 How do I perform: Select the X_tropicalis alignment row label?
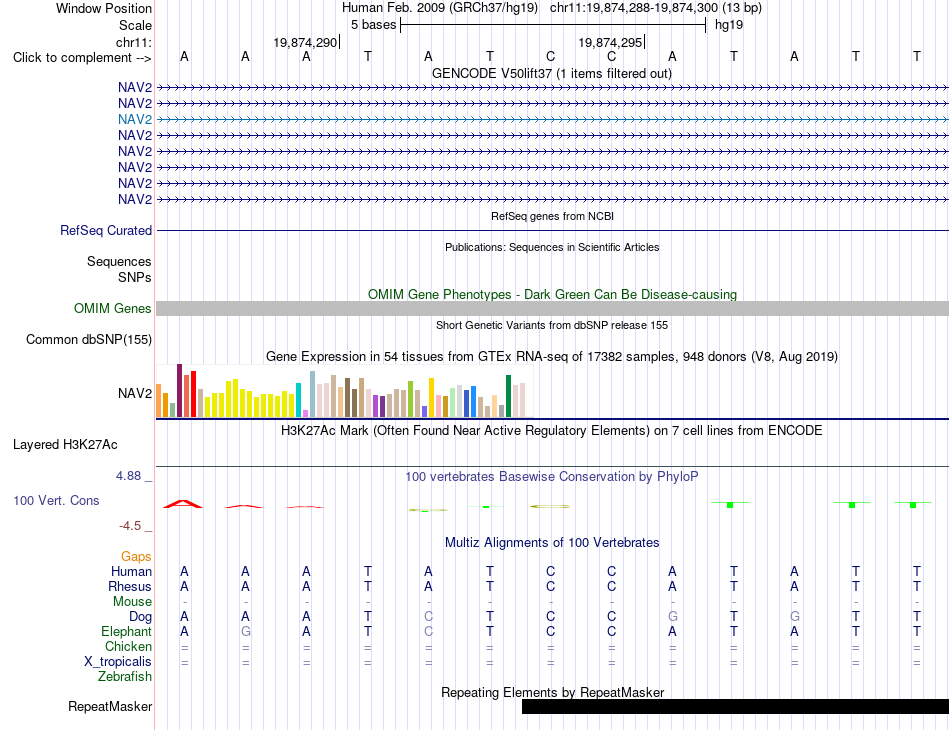click(118, 662)
